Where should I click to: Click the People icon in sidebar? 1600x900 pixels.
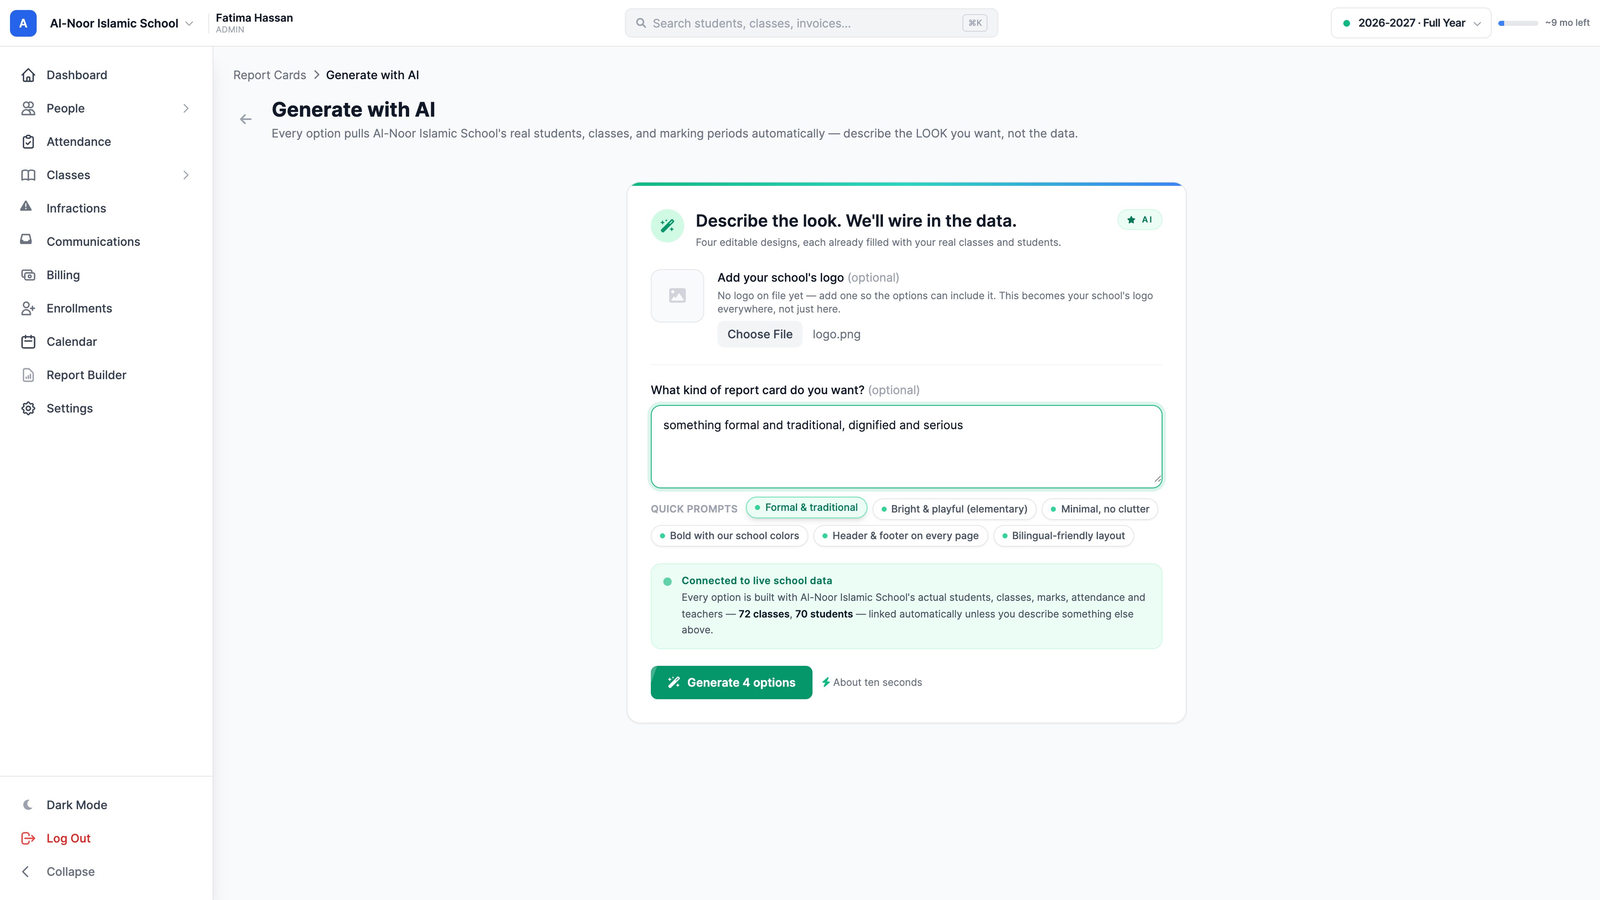point(28,108)
